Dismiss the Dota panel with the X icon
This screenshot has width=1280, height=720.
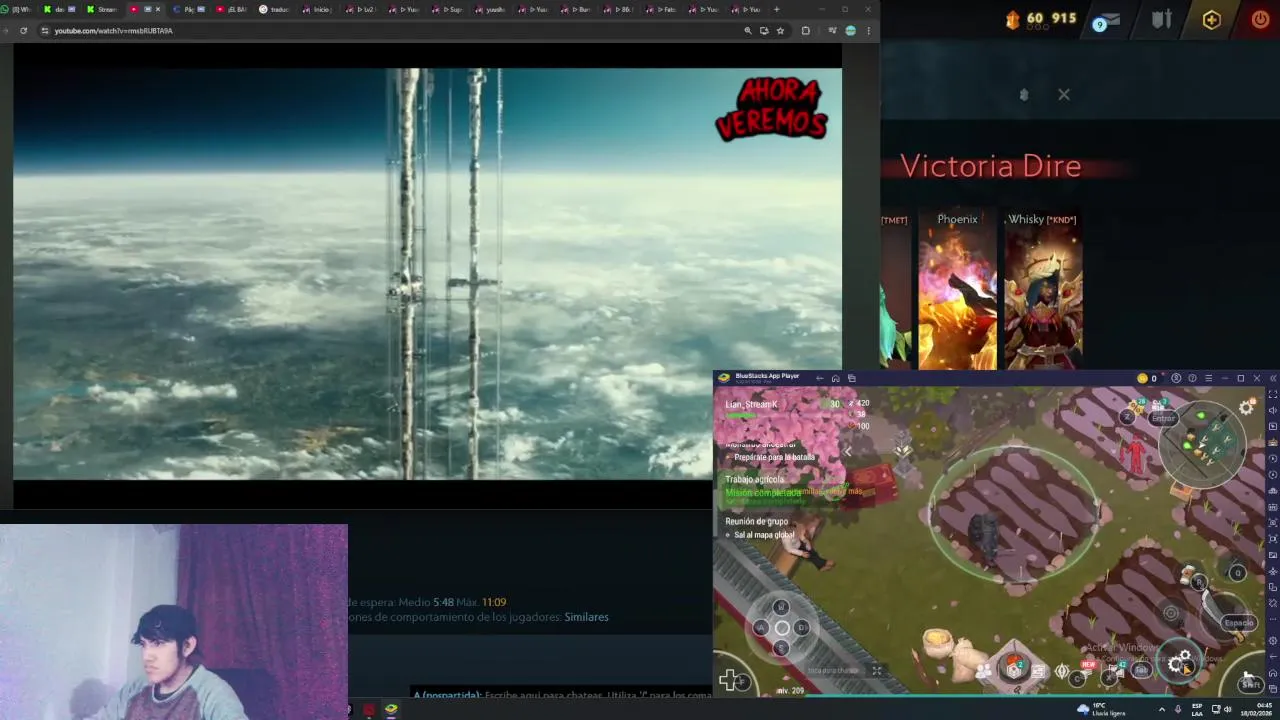pyautogui.click(x=1064, y=94)
